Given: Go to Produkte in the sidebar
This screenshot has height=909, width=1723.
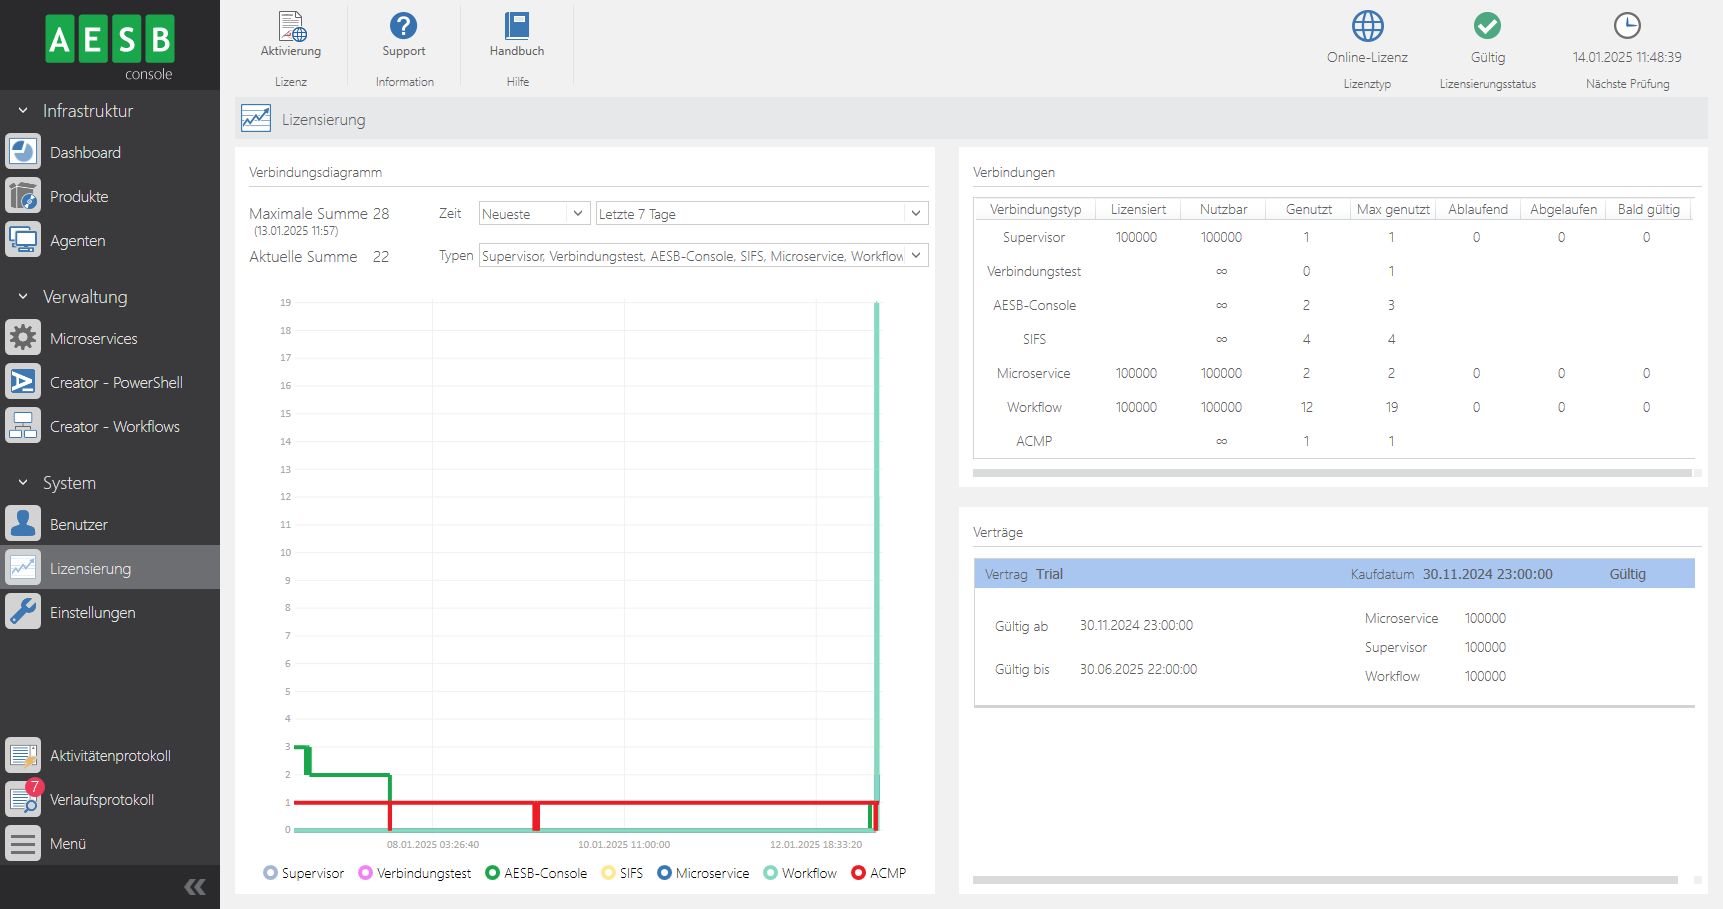Looking at the screenshot, I should click(x=79, y=197).
